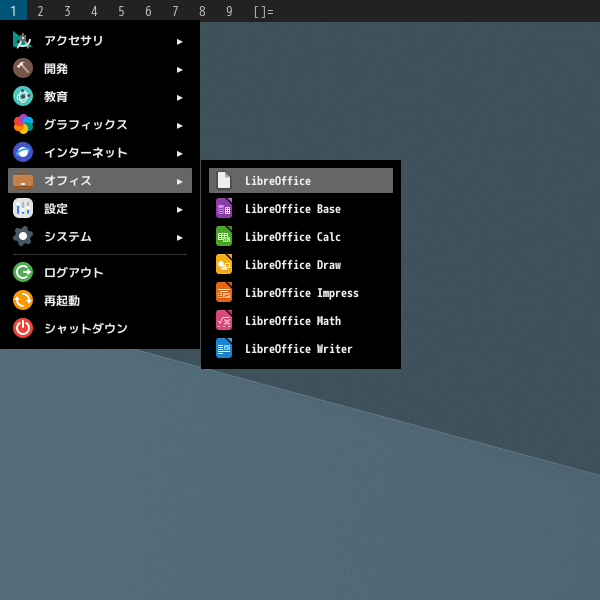The image size is (600, 600).
Task: Click the purple LibreOffice Base icon
Action: coord(224,208)
